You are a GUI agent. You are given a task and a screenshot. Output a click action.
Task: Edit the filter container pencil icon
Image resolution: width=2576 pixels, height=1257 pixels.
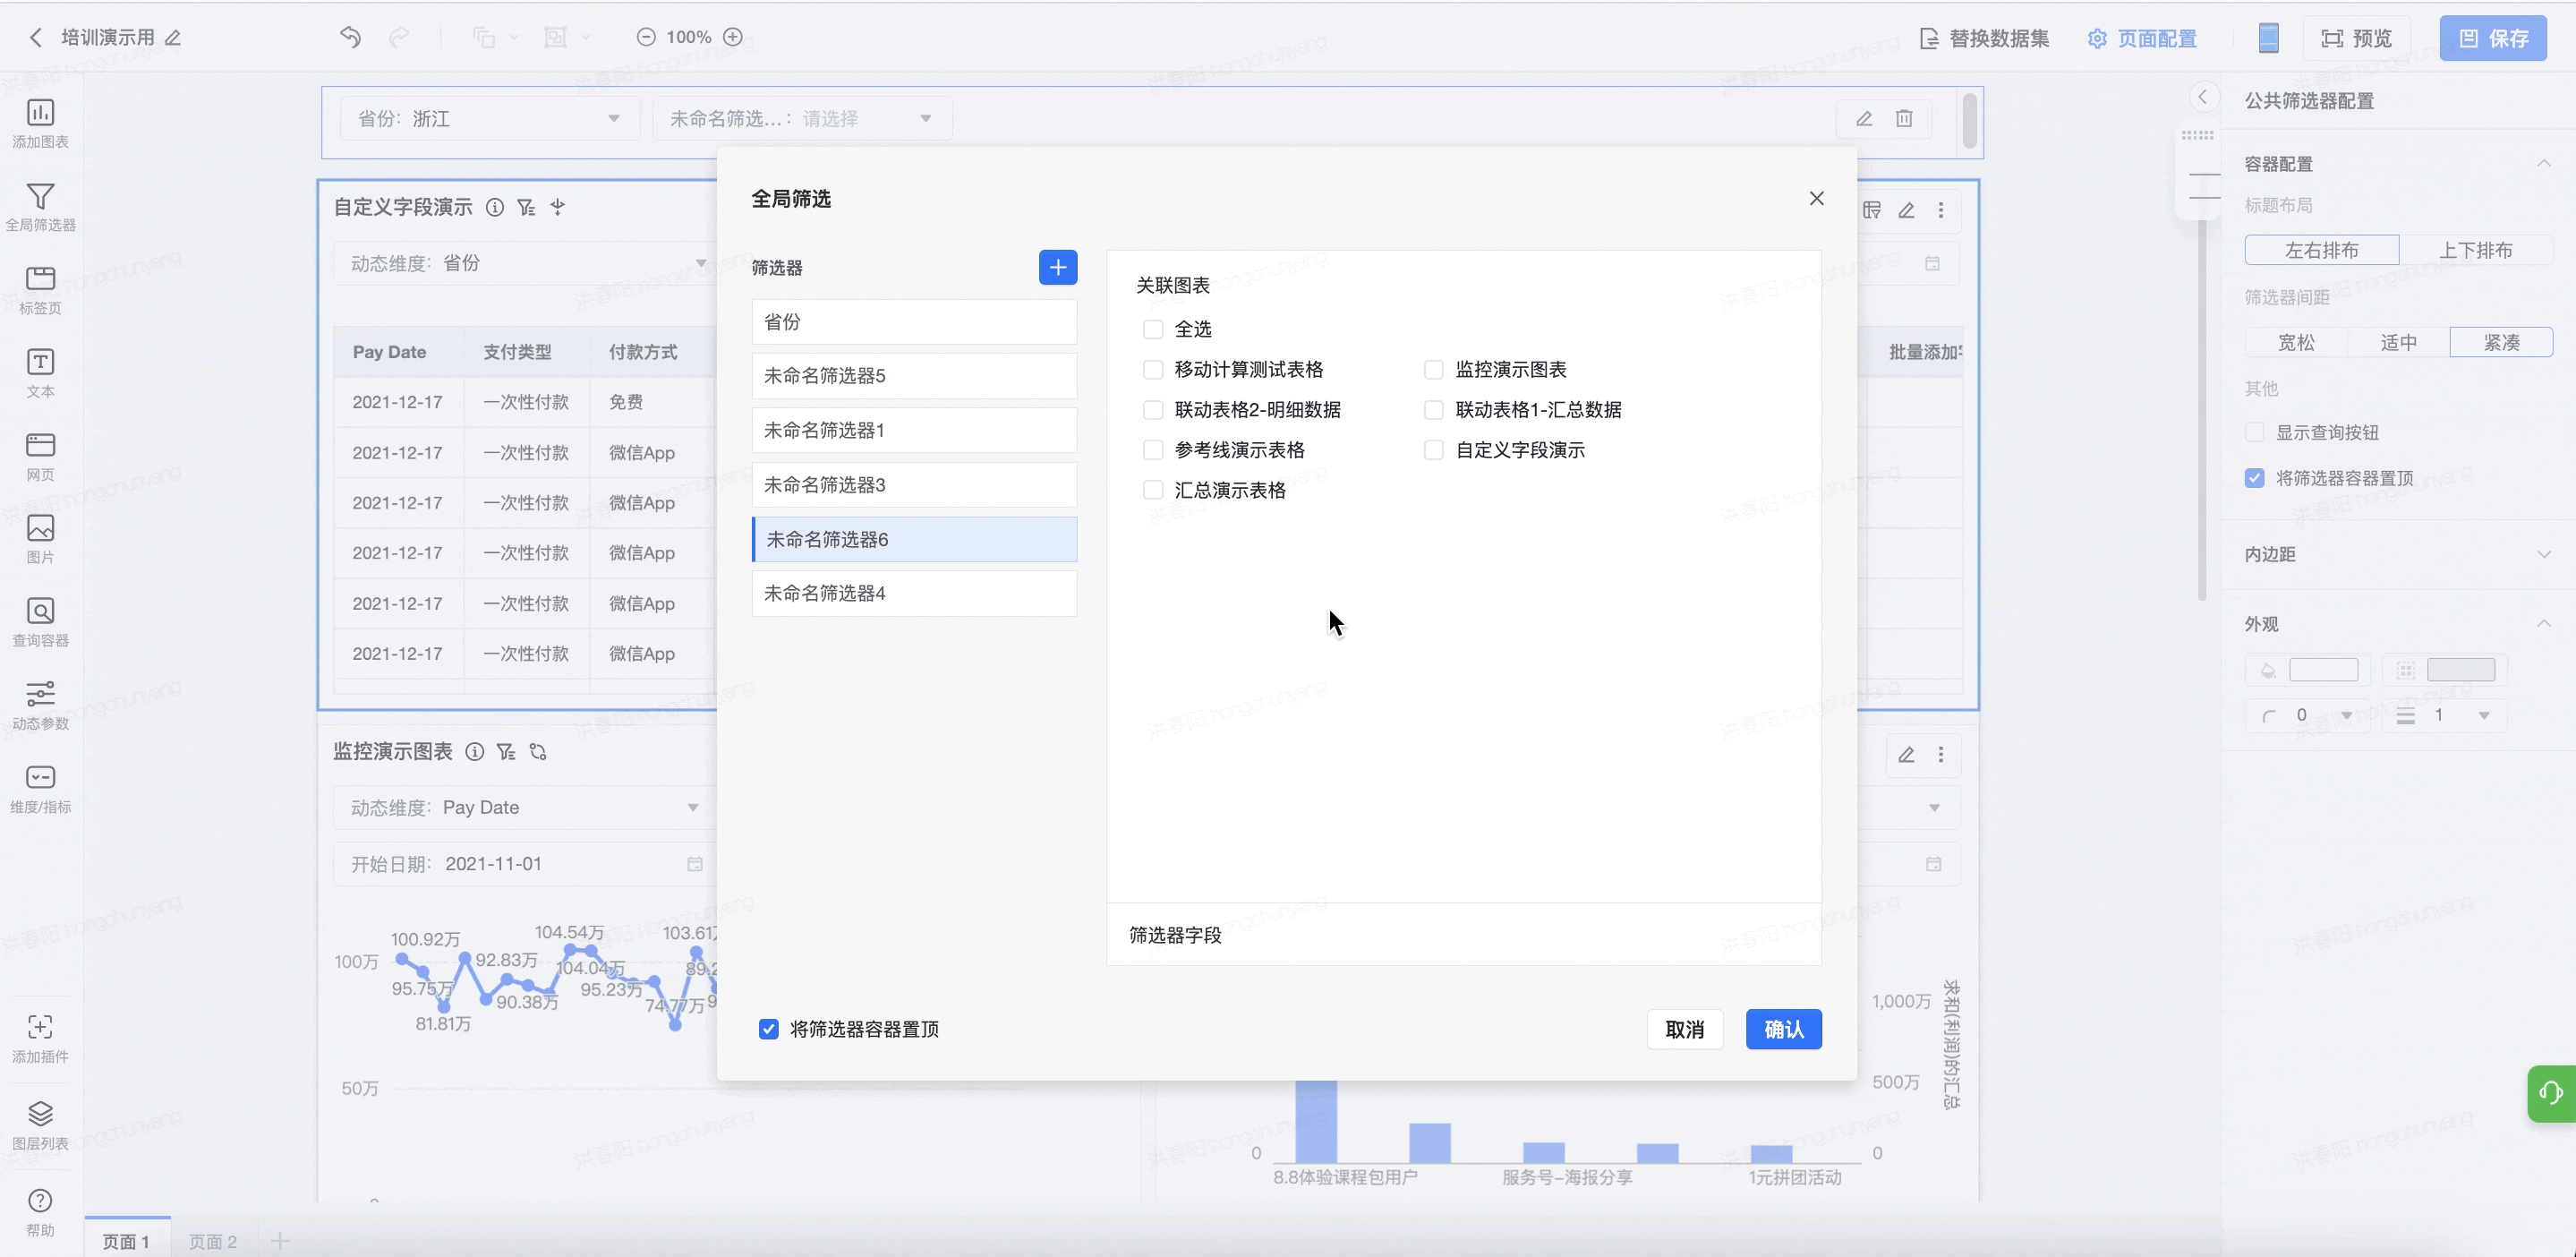[x=1864, y=118]
